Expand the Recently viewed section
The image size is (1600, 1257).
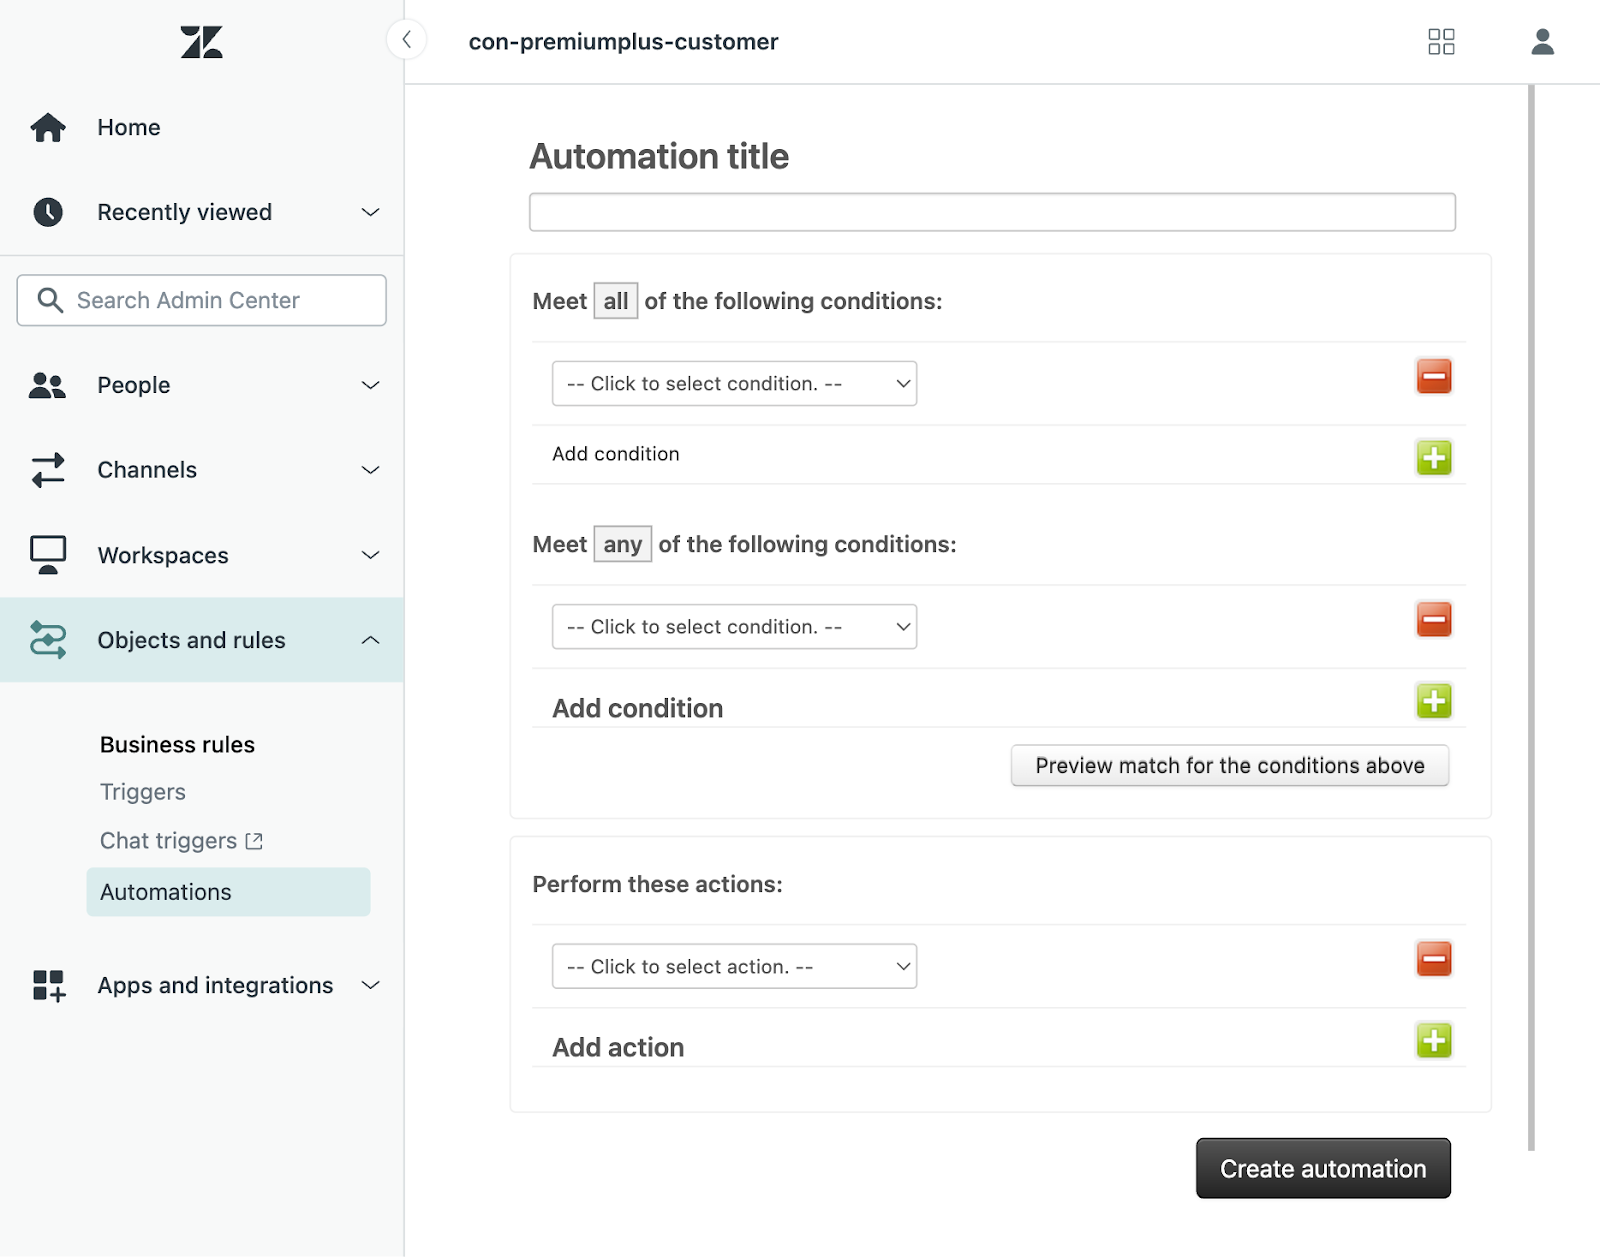tap(370, 212)
